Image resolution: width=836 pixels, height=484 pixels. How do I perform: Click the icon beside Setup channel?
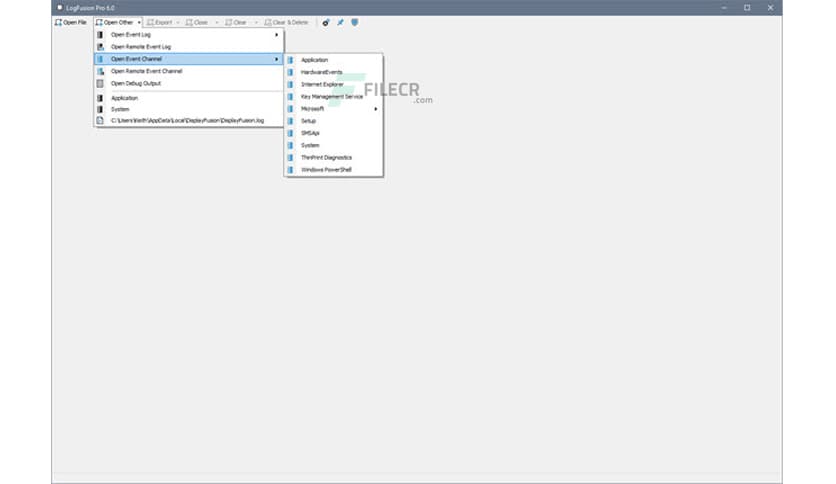coord(291,121)
